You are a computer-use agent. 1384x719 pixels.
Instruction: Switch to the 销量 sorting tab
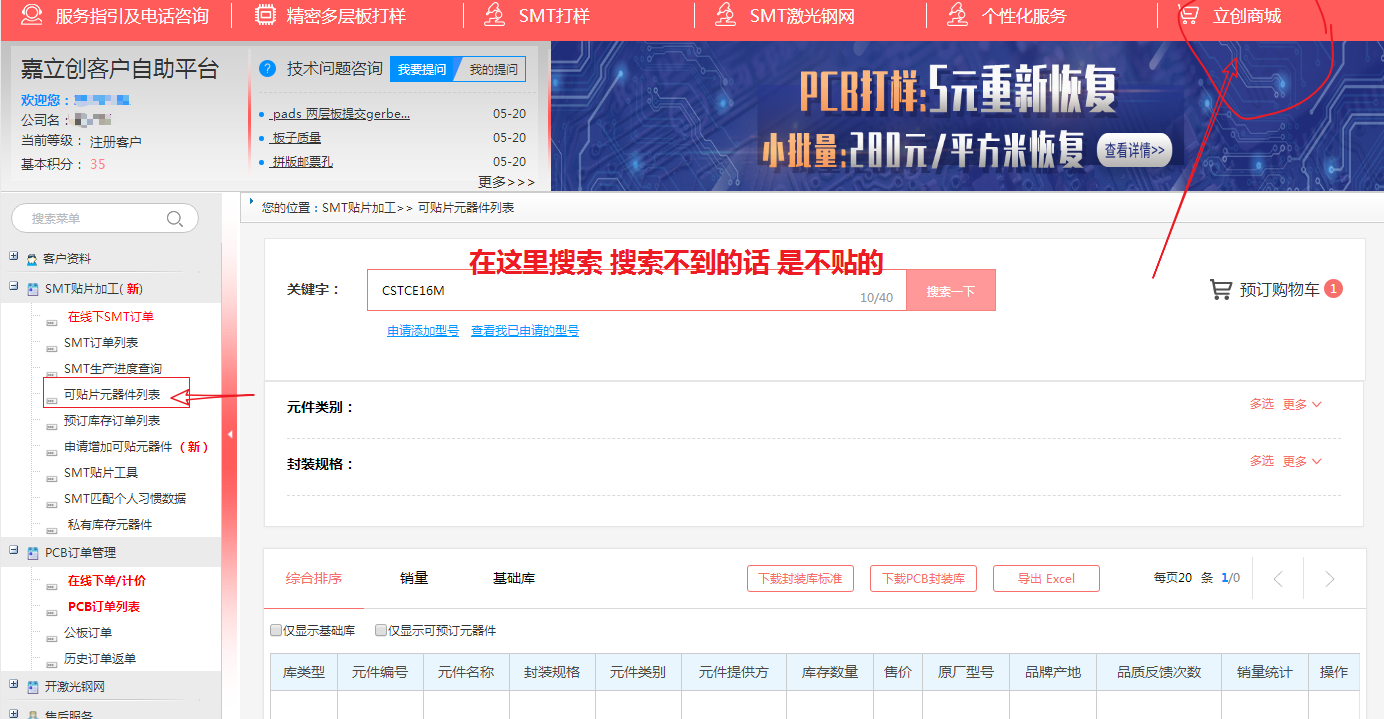(414, 578)
